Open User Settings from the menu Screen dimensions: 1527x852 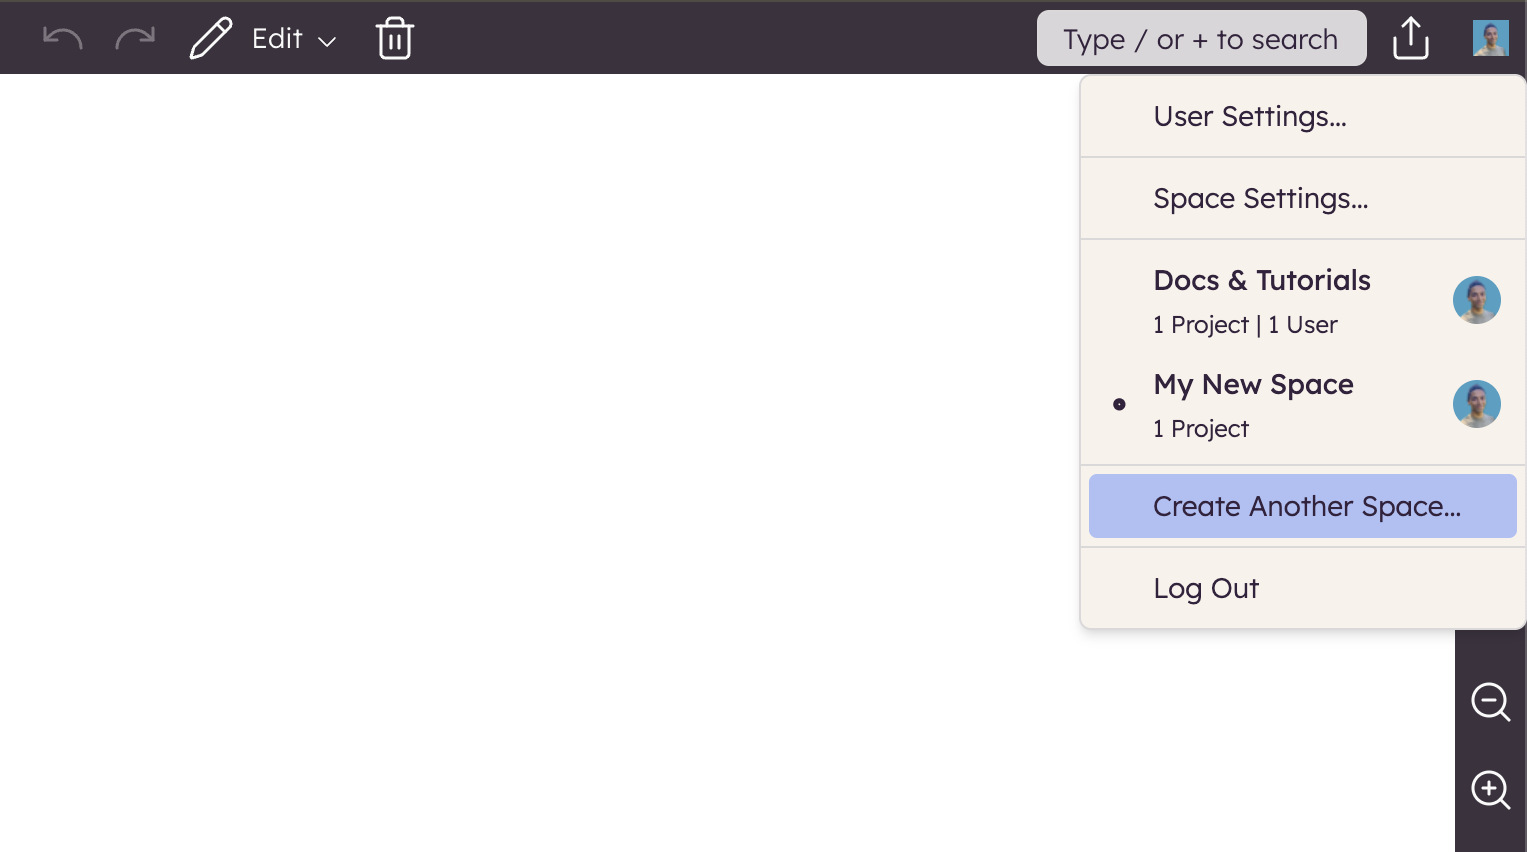pyautogui.click(x=1250, y=117)
